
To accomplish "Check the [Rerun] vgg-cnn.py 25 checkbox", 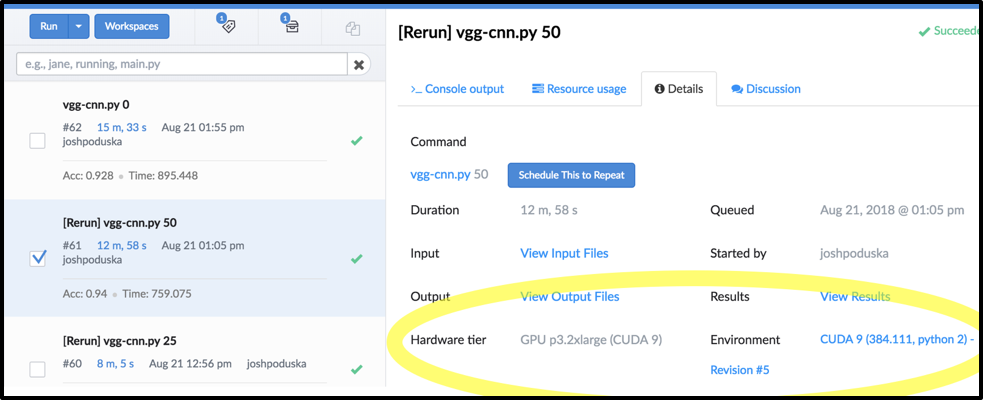I will 38,369.
